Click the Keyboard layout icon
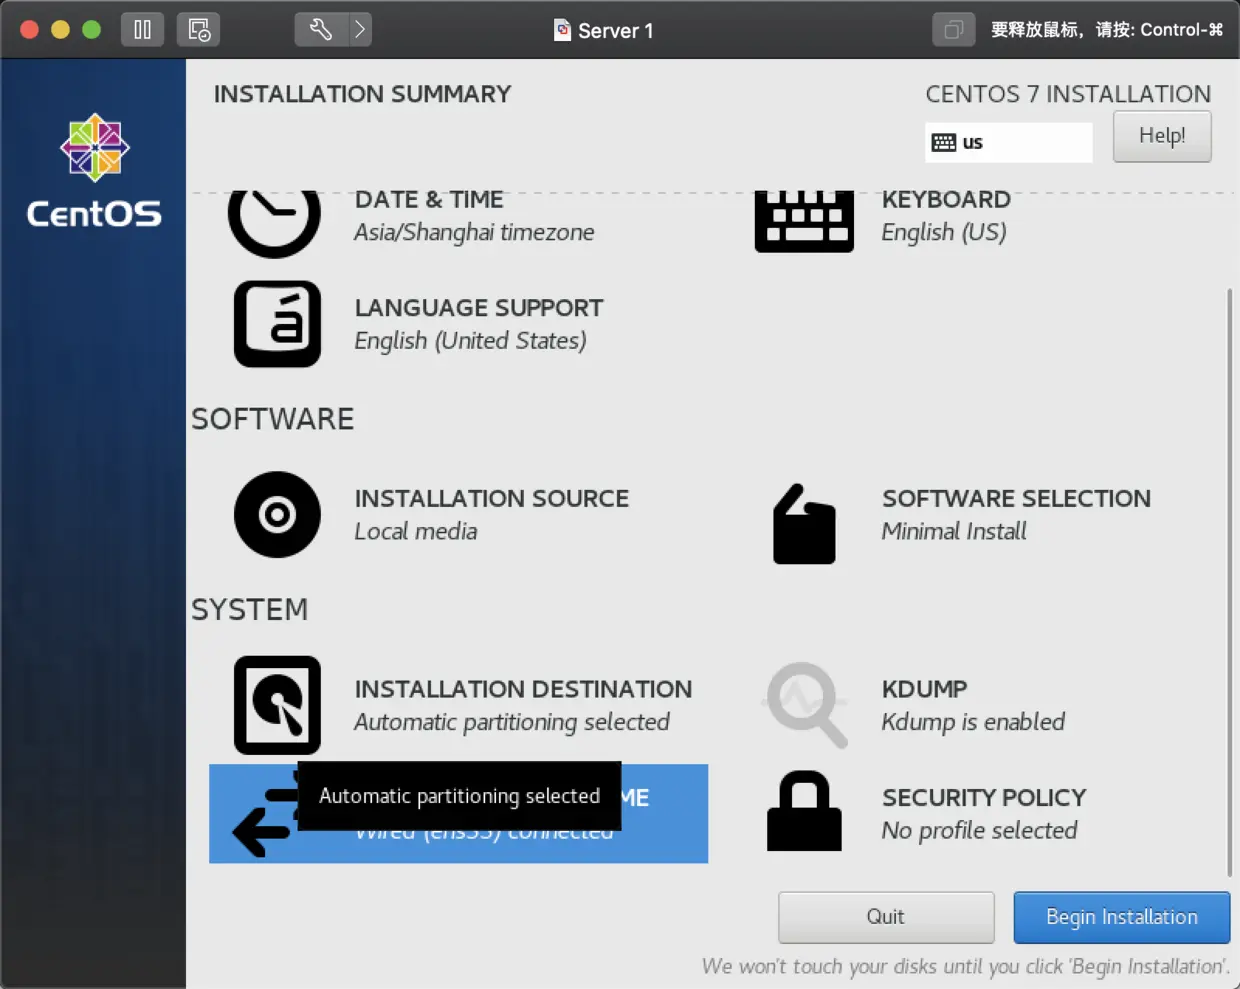Image resolution: width=1240 pixels, height=989 pixels. coord(804,221)
